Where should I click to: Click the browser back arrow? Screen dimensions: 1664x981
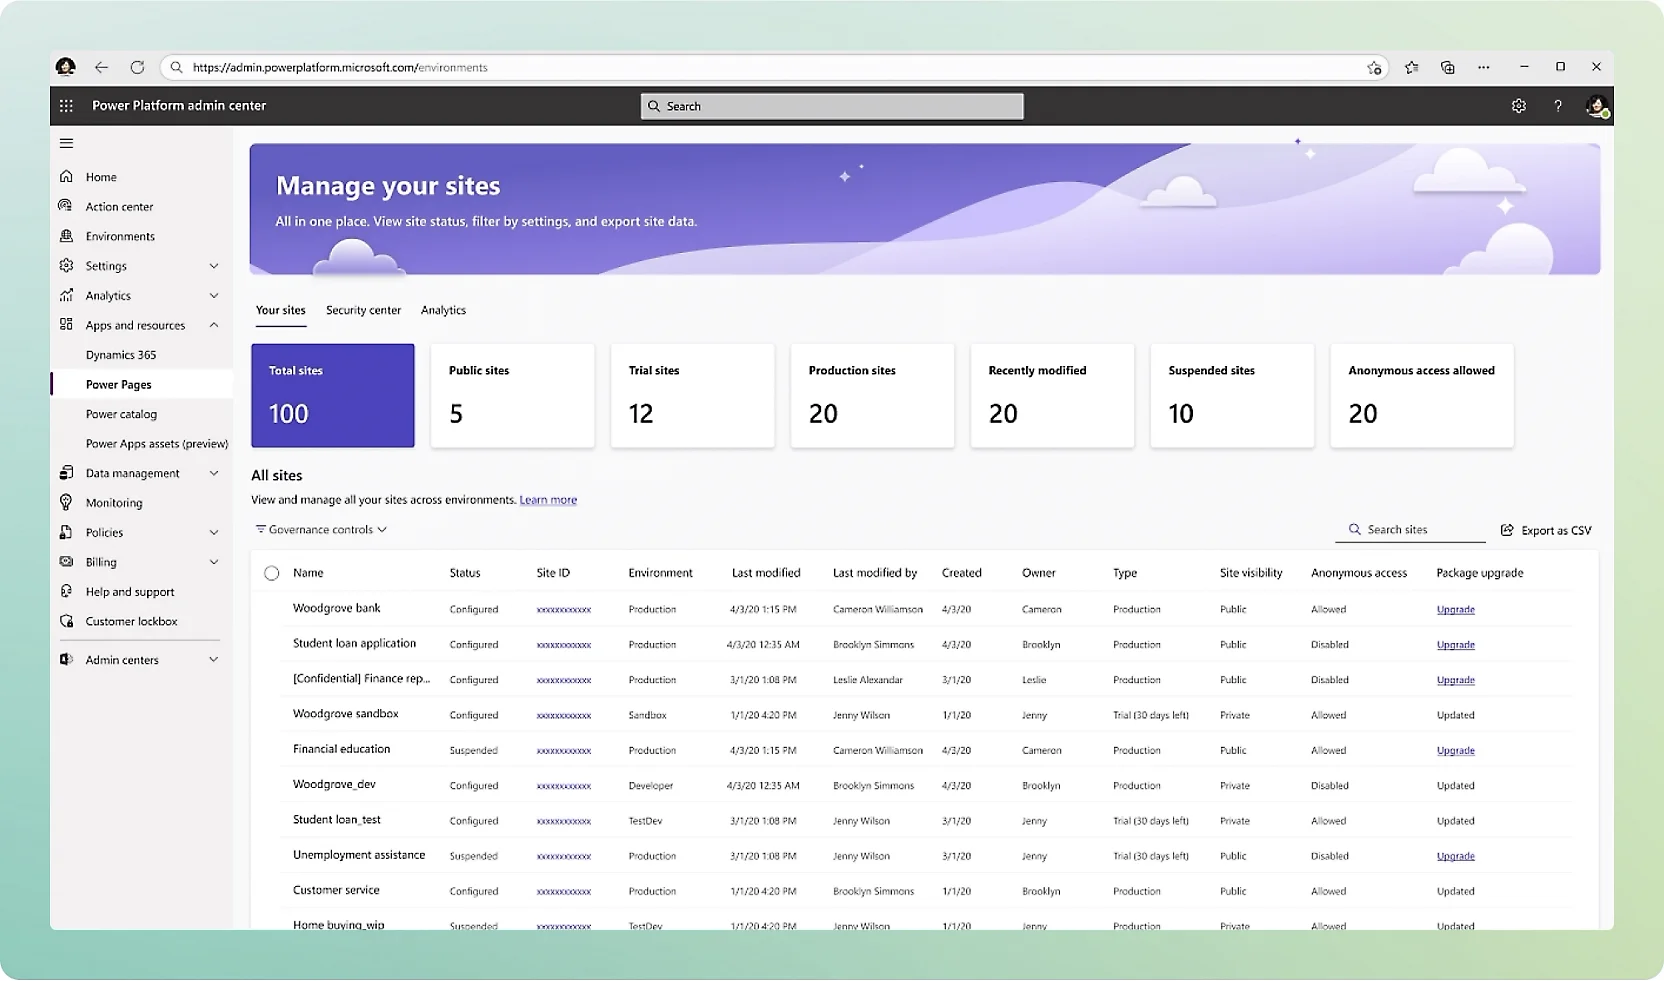point(101,67)
